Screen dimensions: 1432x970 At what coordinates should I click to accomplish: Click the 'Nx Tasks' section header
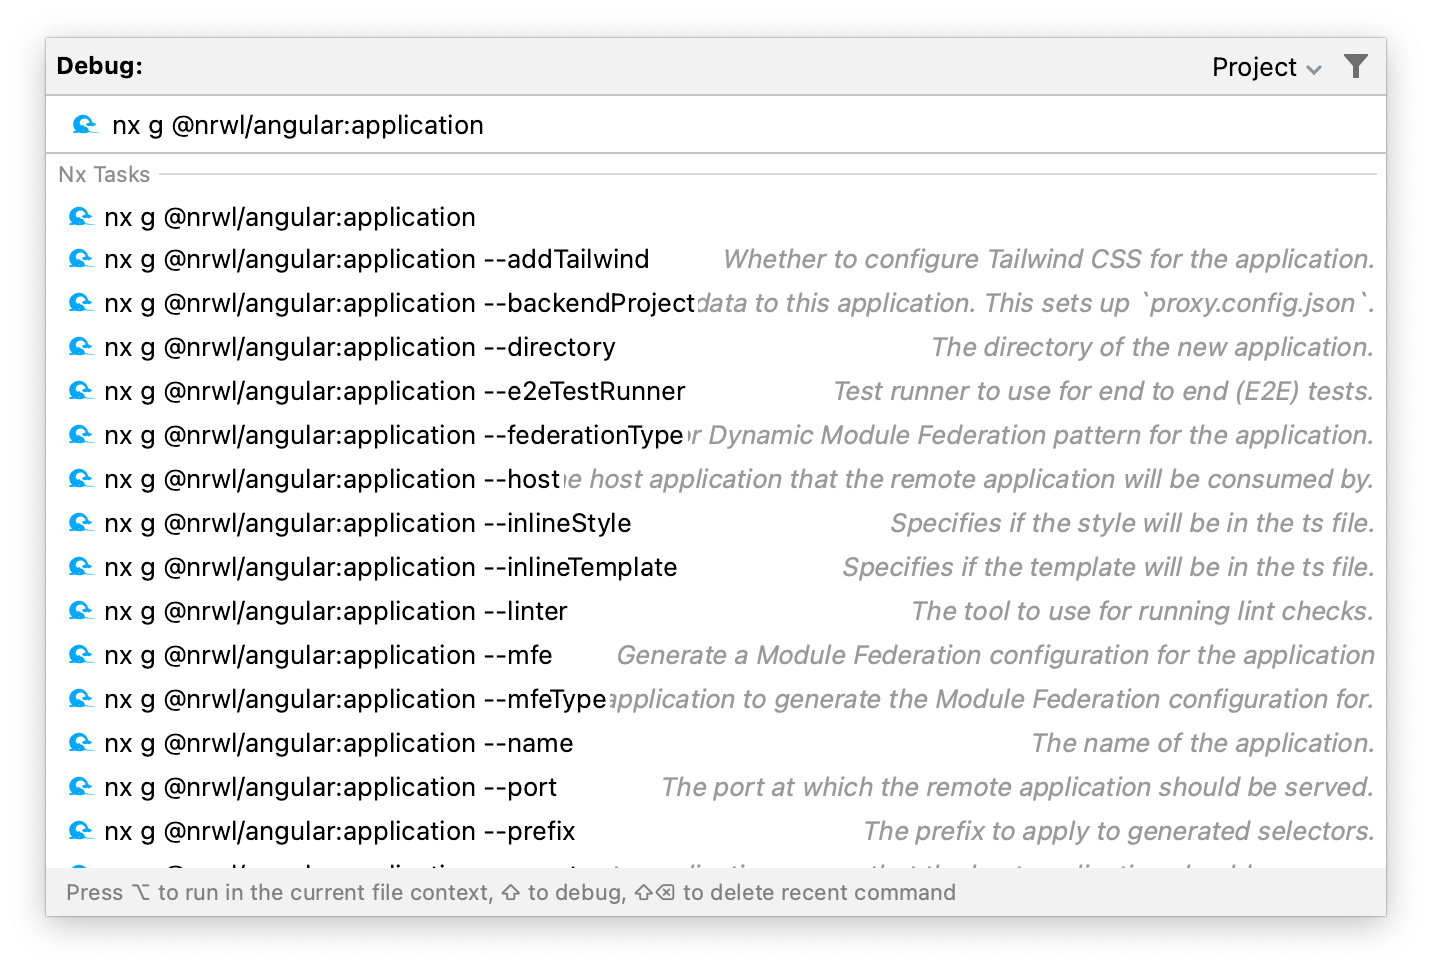coord(104,174)
